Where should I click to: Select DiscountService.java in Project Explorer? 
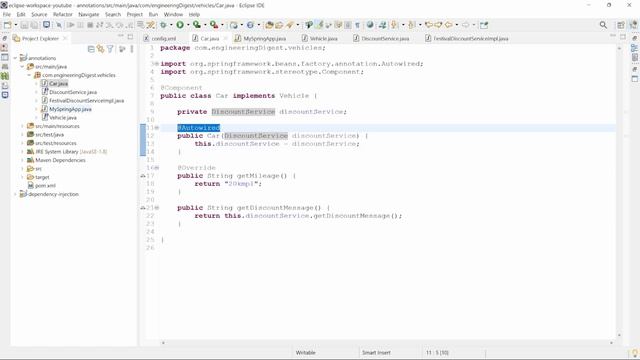[x=73, y=92]
